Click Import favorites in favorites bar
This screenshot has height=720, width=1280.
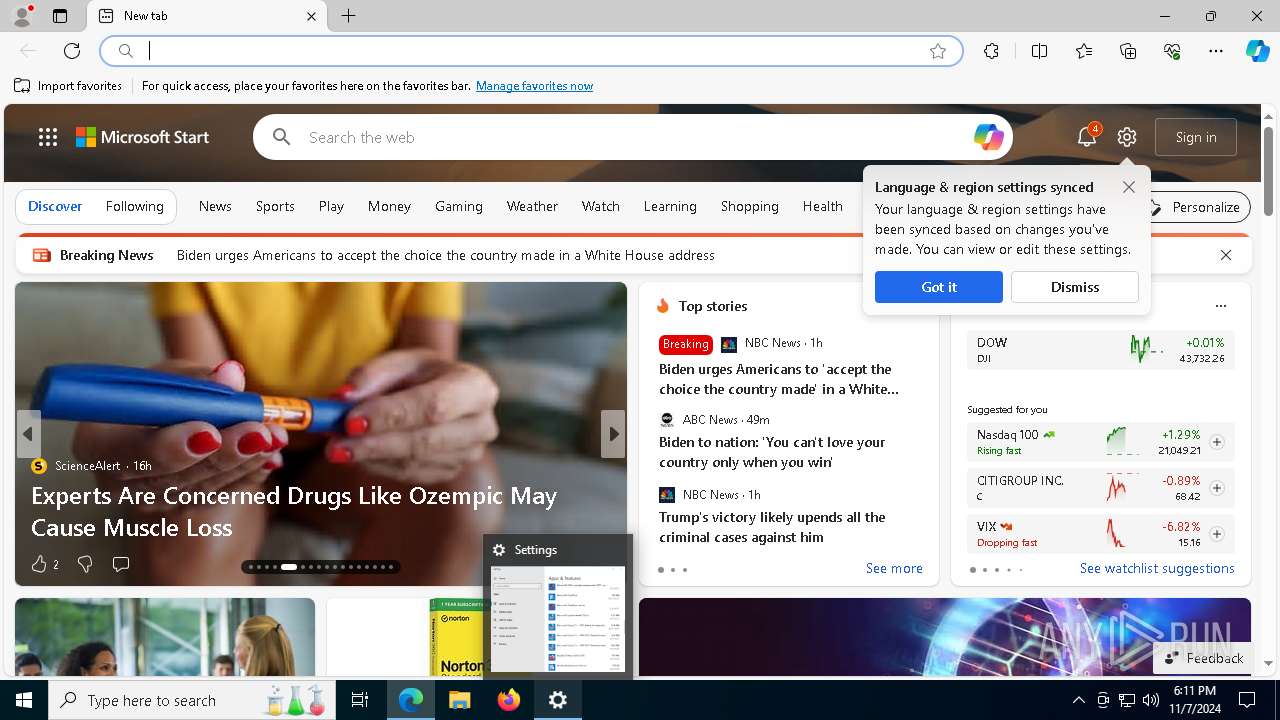coord(68,86)
